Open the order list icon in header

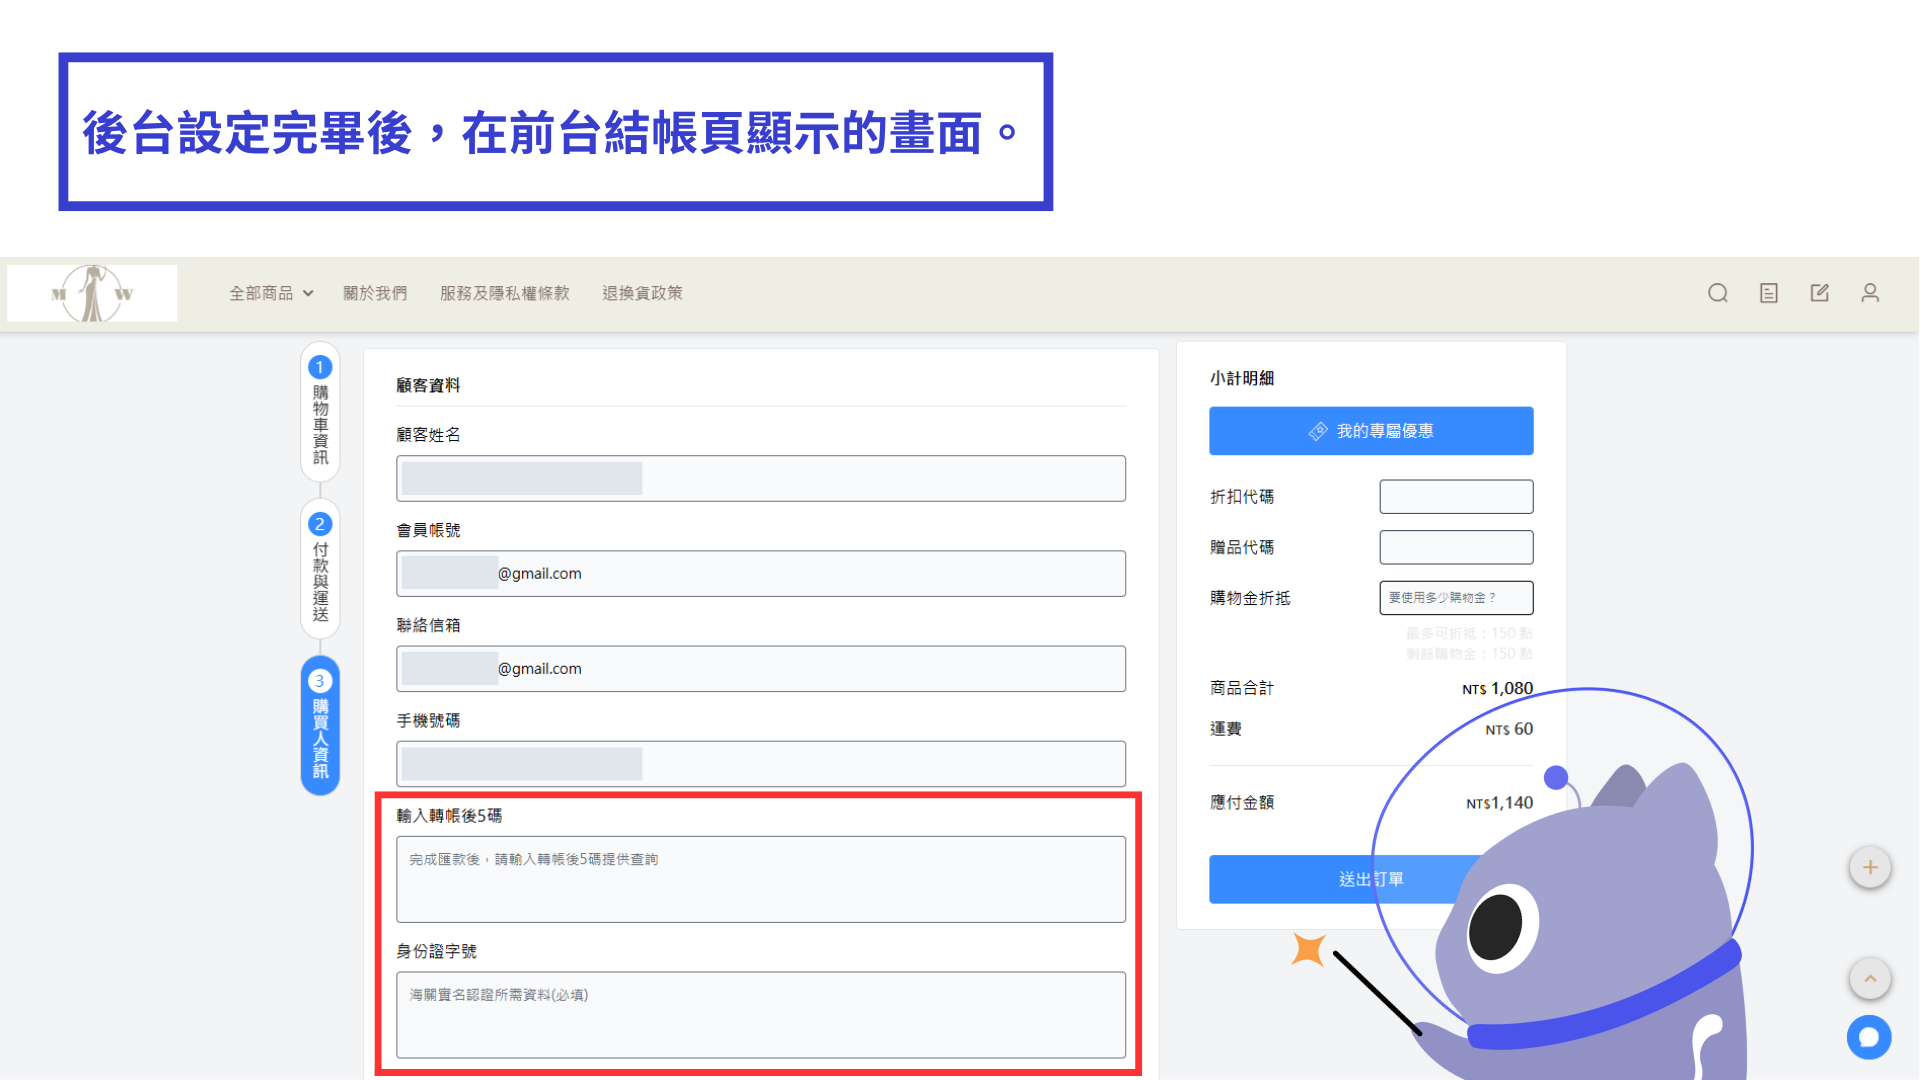(x=1769, y=293)
